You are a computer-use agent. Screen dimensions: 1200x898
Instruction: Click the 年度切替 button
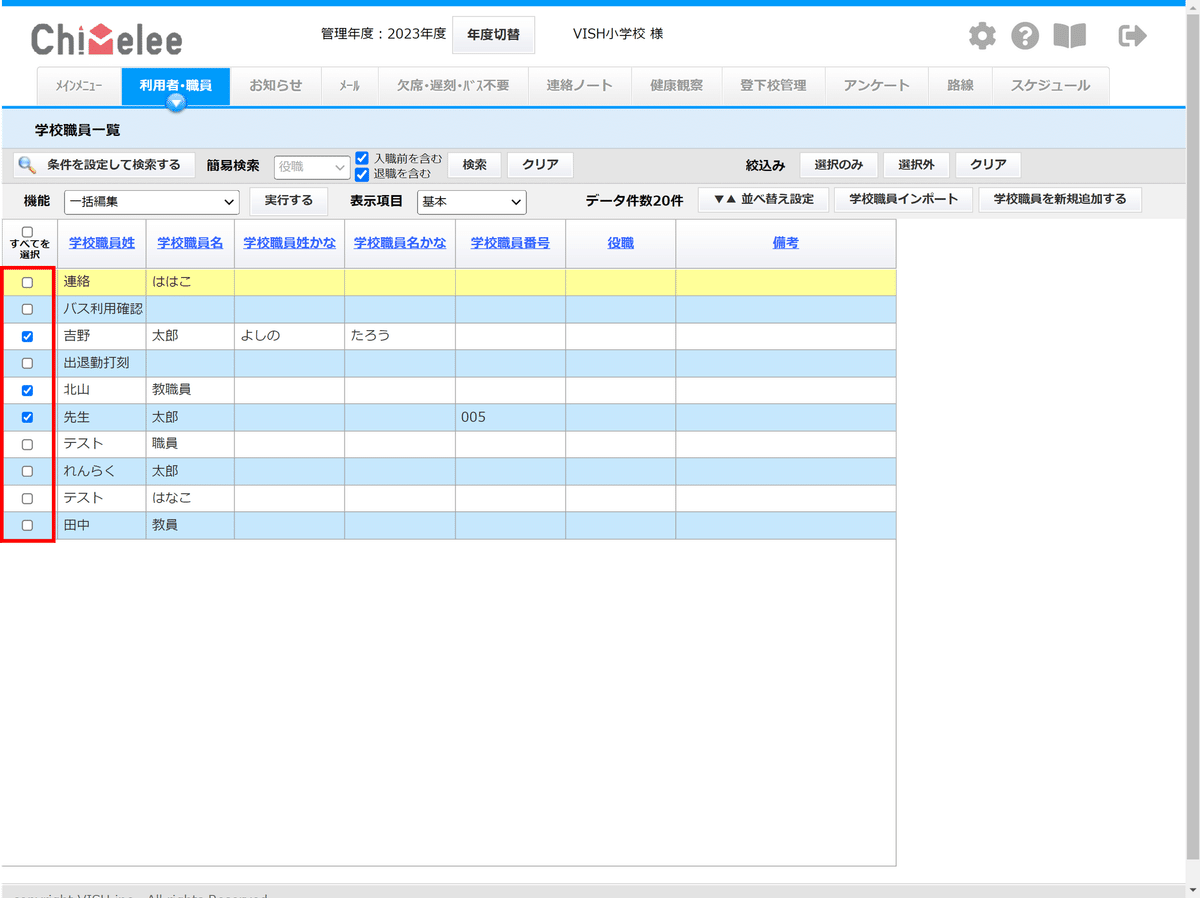[x=493, y=35]
